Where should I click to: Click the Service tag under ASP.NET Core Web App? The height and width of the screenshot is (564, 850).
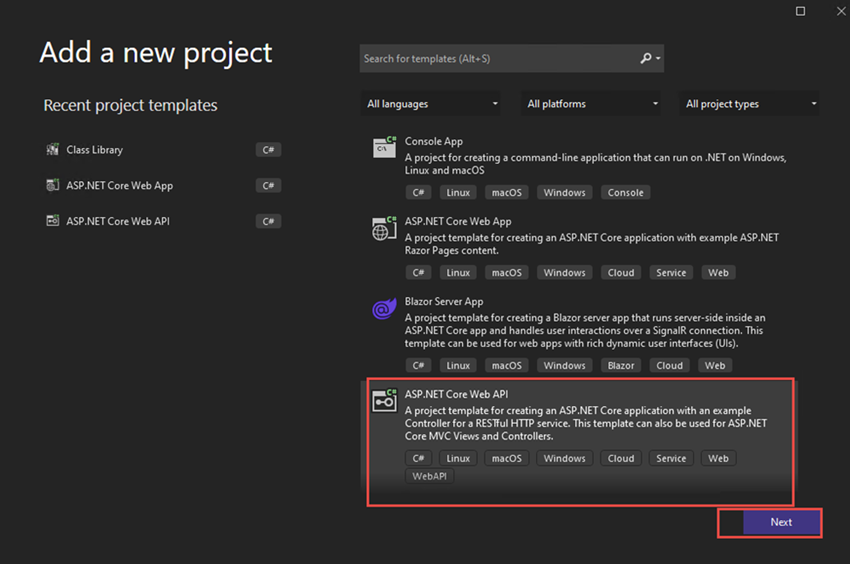(x=671, y=273)
